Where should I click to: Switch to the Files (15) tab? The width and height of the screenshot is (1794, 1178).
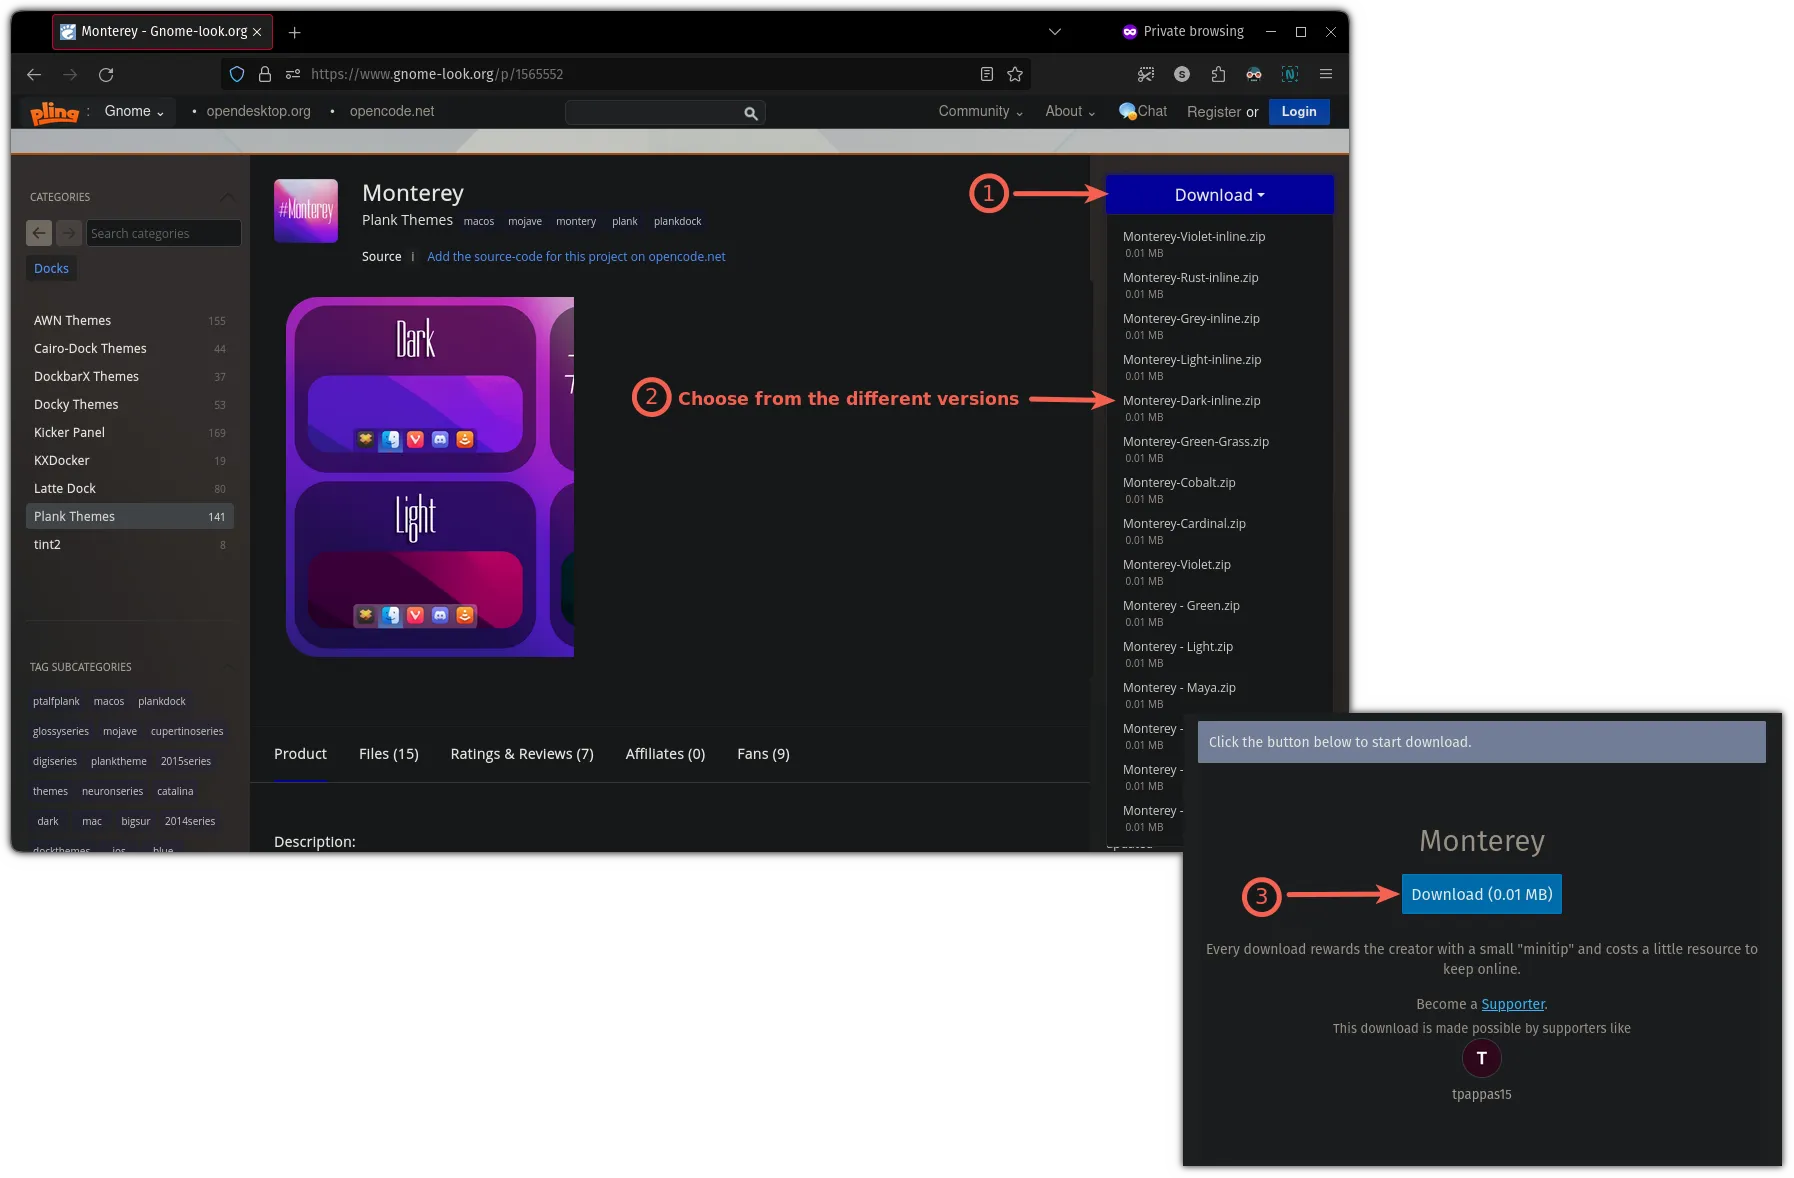(388, 754)
